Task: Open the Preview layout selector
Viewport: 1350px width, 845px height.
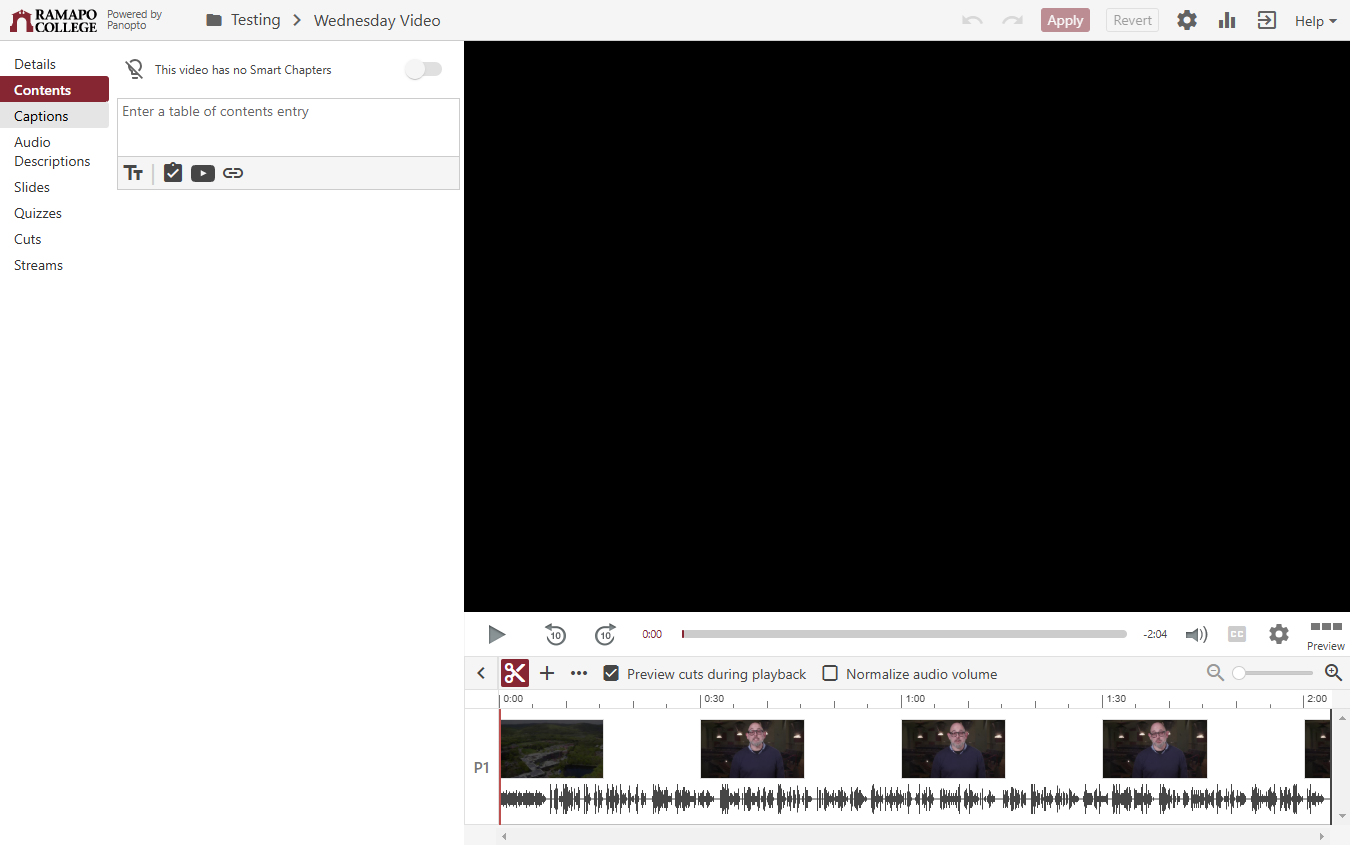Action: [1326, 635]
